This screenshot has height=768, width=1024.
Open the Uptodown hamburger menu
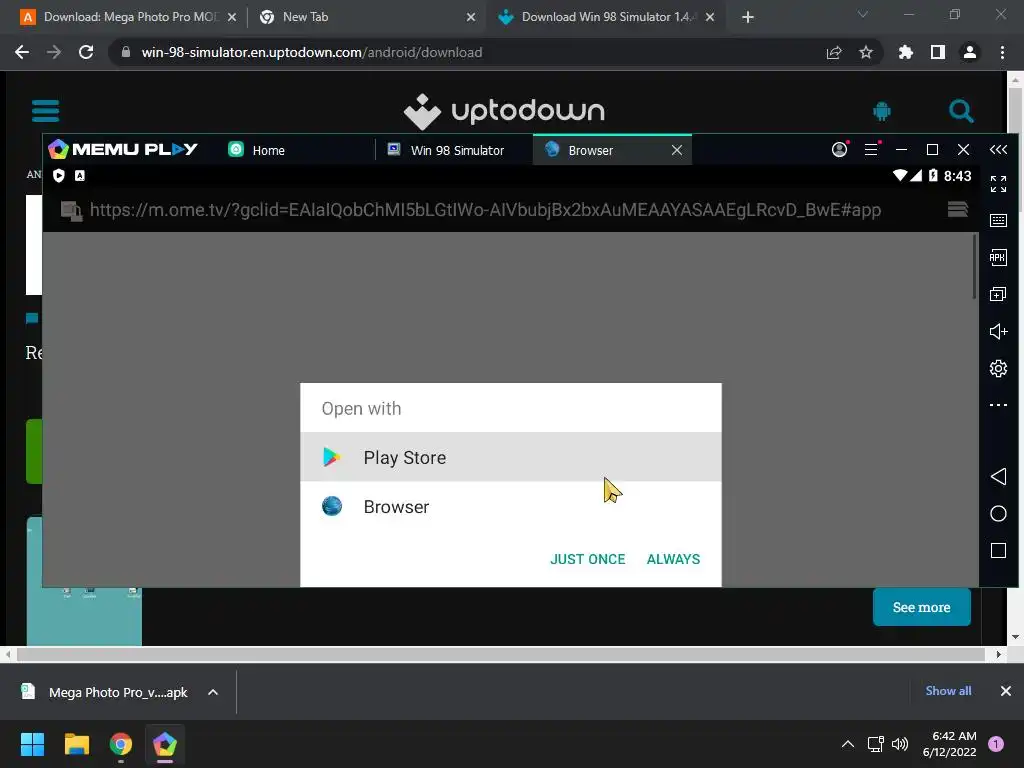45,110
